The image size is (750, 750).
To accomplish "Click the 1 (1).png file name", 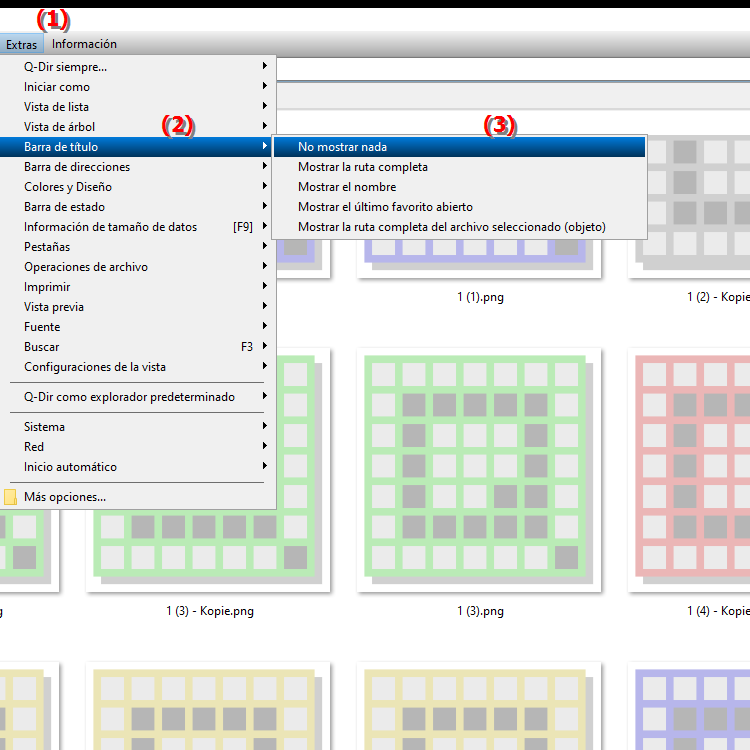I will 480,297.
